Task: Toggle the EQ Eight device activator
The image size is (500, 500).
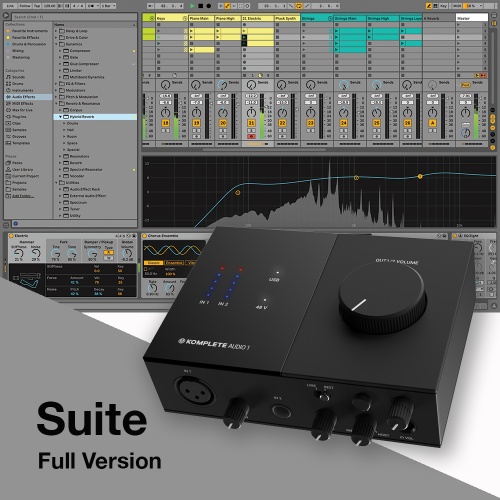Action: click(455, 236)
